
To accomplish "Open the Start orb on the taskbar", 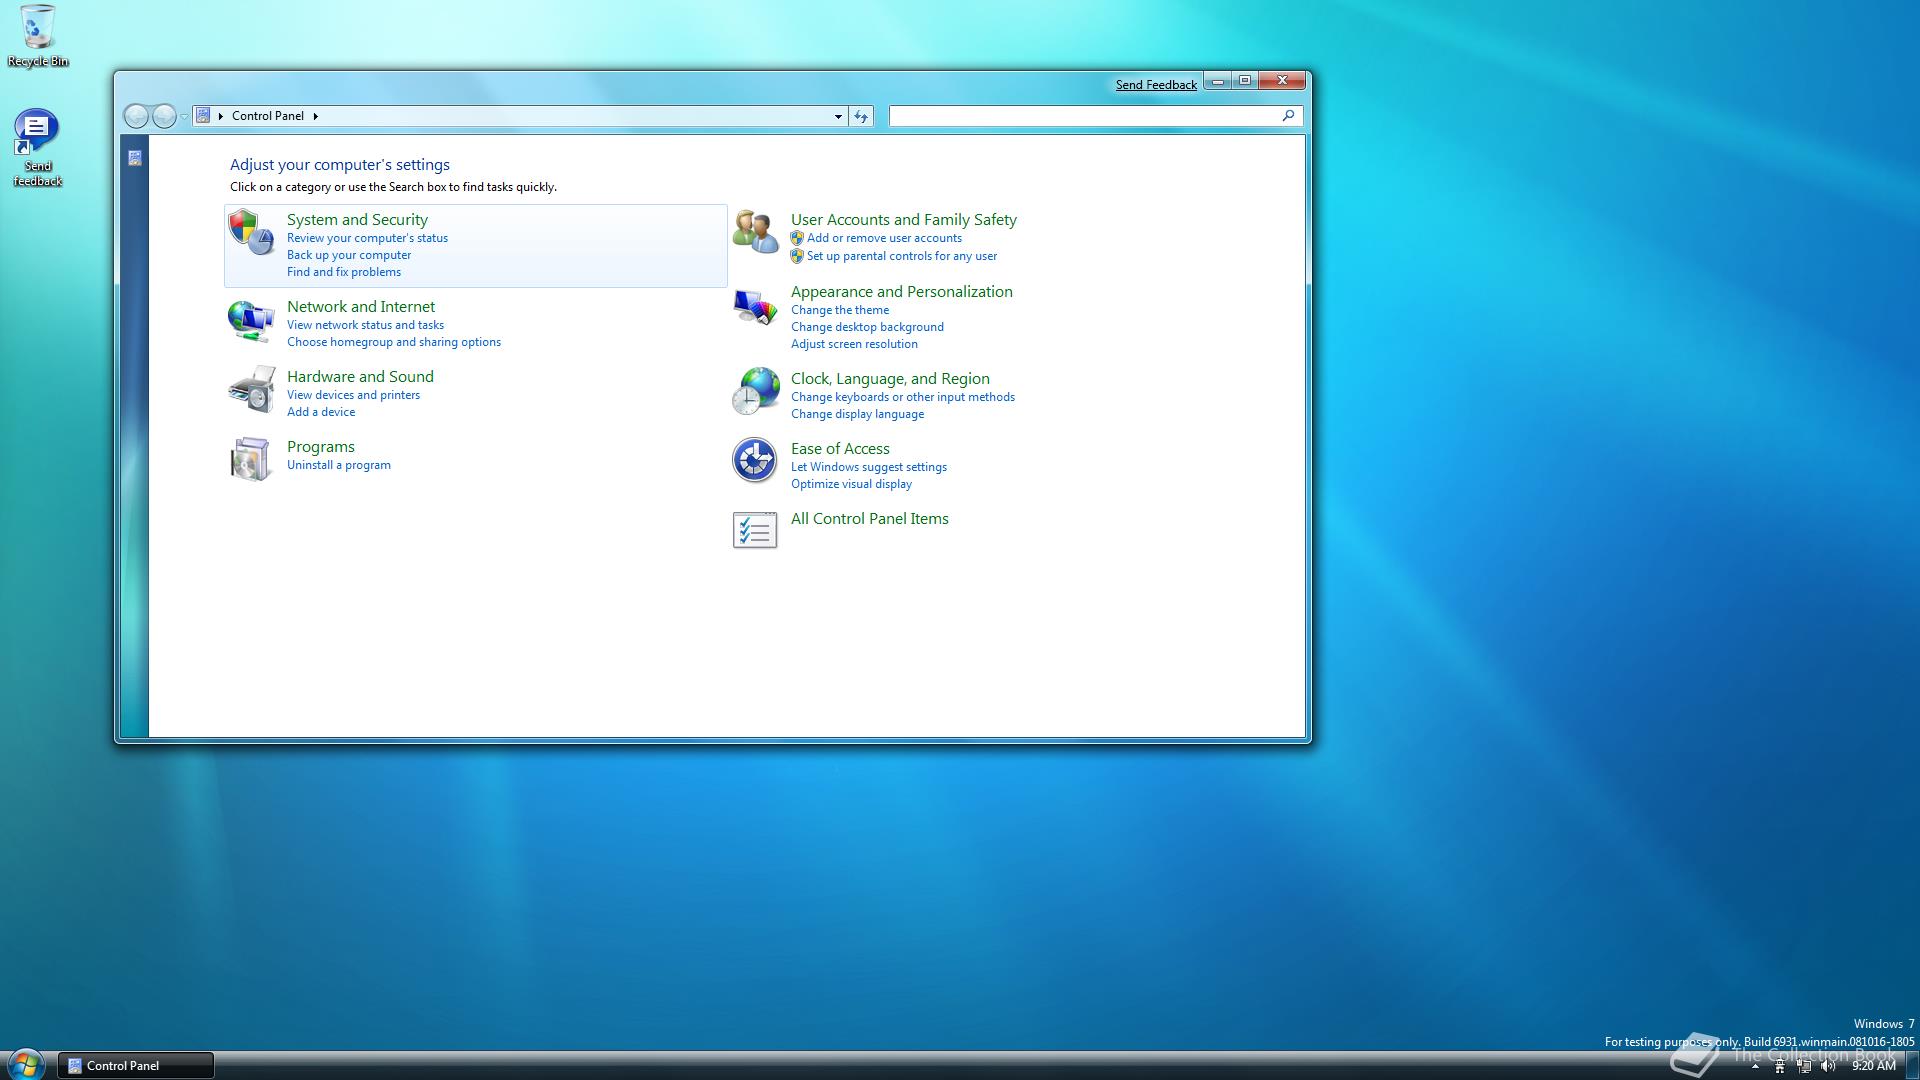I will (x=26, y=1064).
